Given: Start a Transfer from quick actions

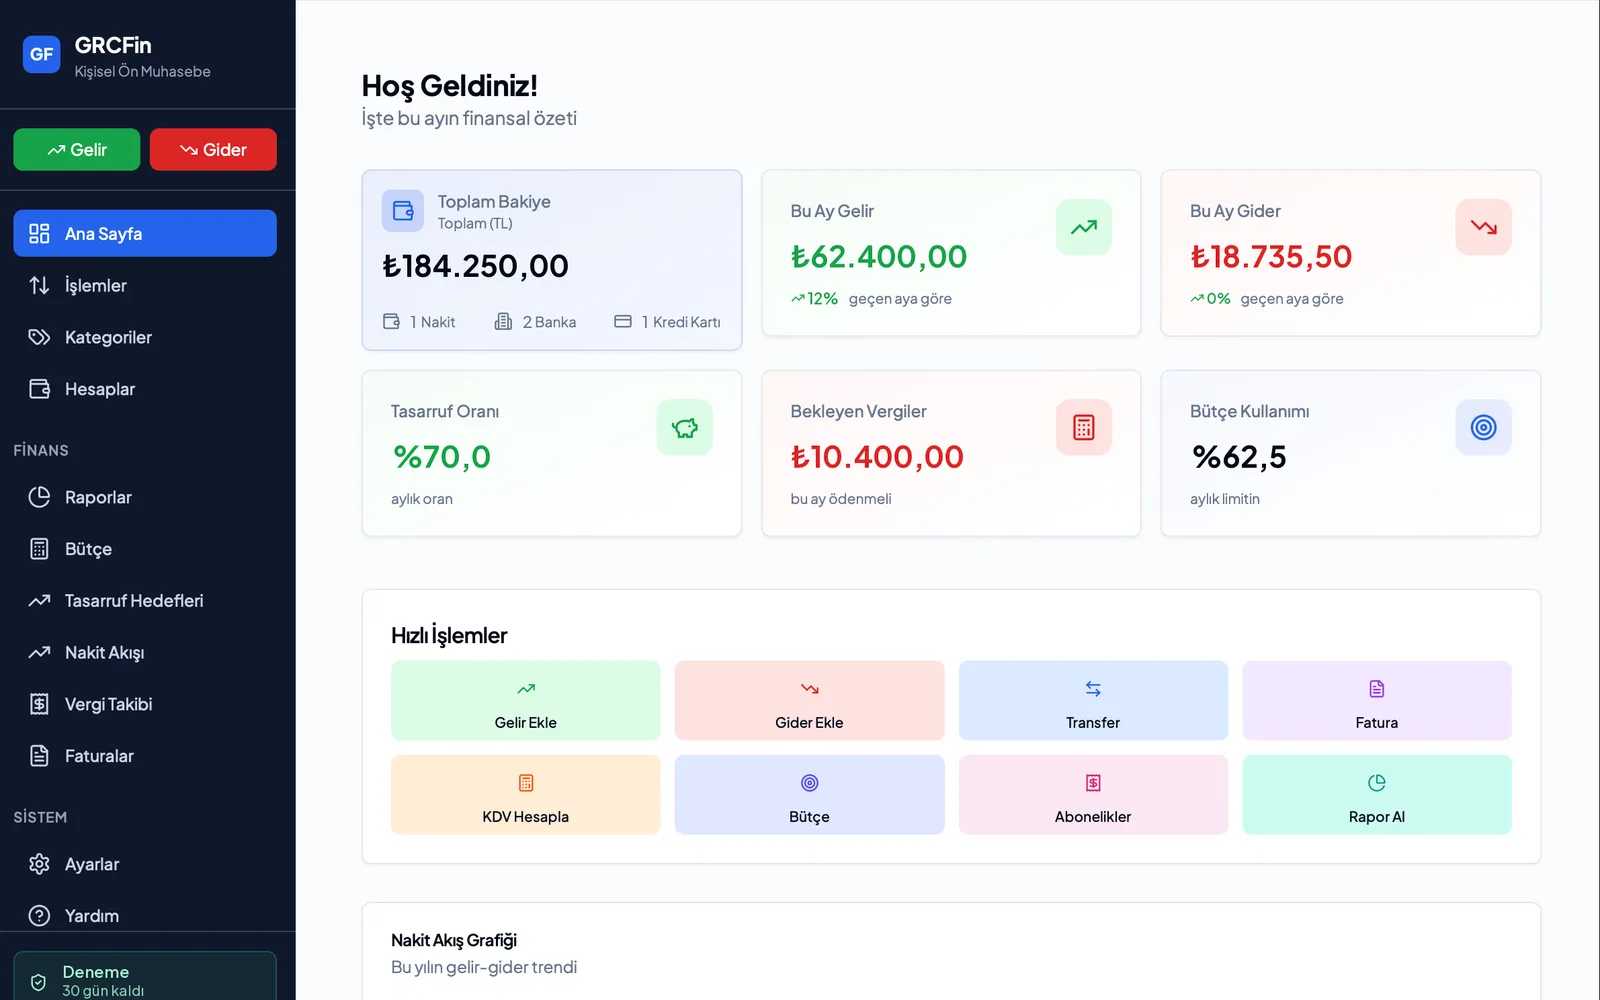Looking at the screenshot, I should click(x=1093, y=700).
